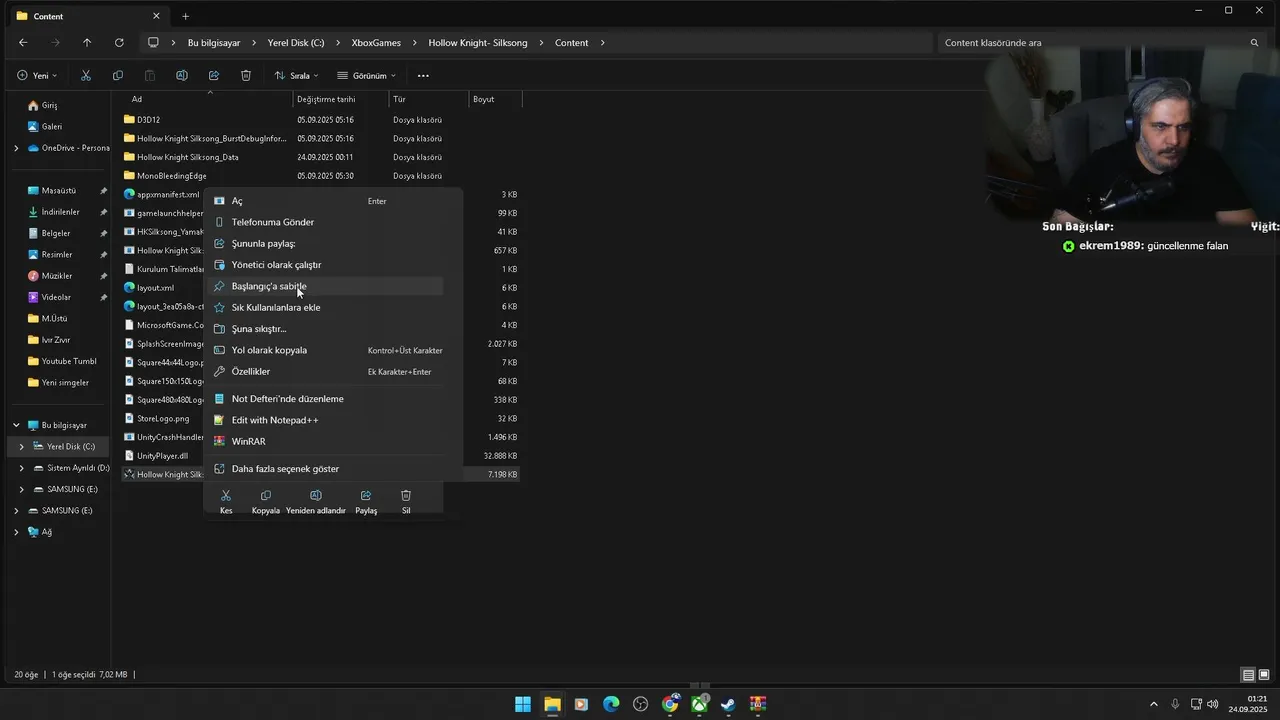Click the toolbar cut scissors icon
This screenshot has width=1280, height=720.
[86, 75]
